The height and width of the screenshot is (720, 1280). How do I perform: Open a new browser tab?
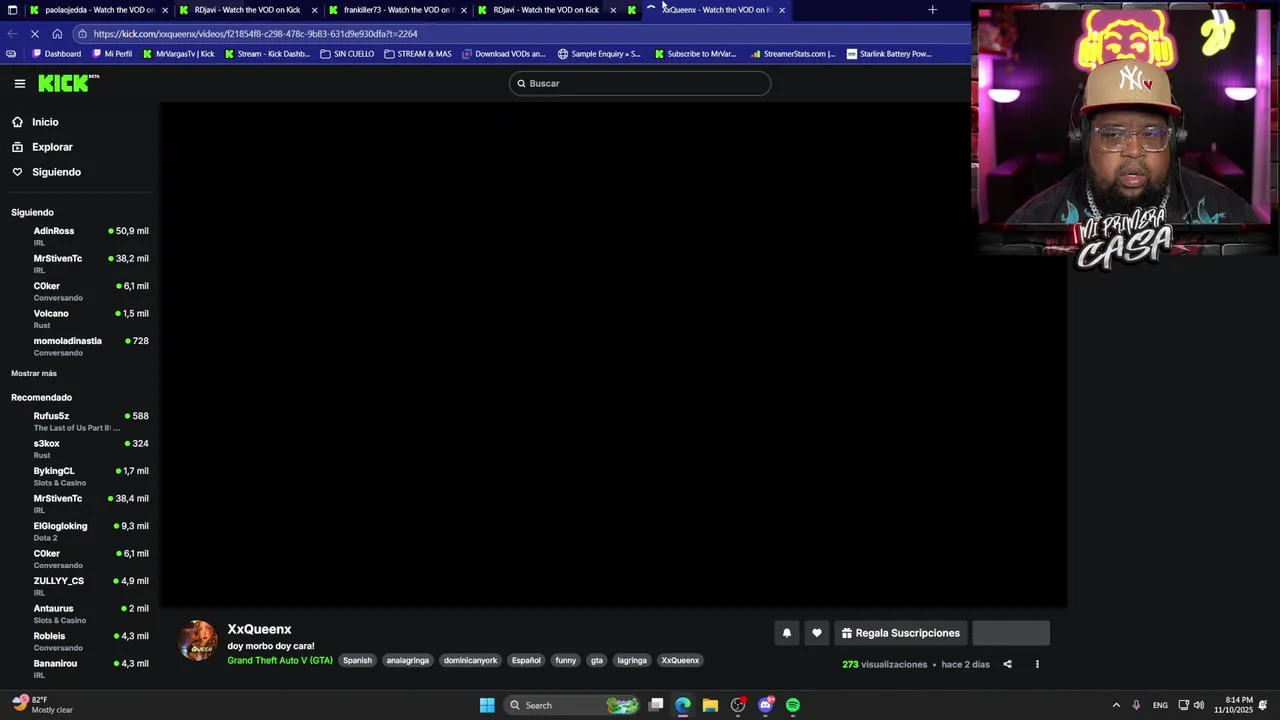[x=932, y=10]
